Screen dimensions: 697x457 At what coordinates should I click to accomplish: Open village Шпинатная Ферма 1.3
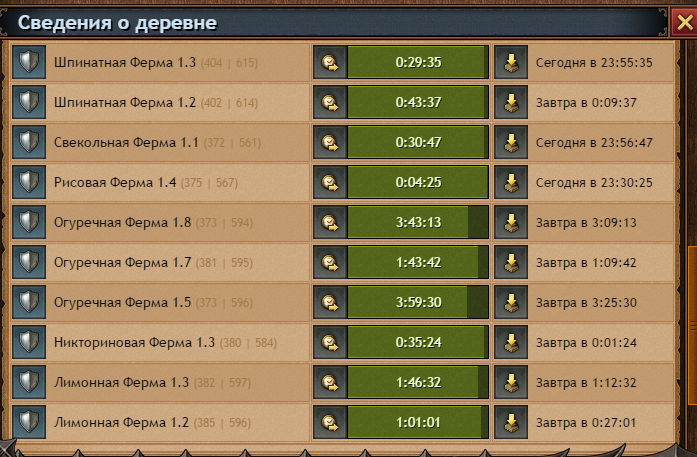click(125, 62)
